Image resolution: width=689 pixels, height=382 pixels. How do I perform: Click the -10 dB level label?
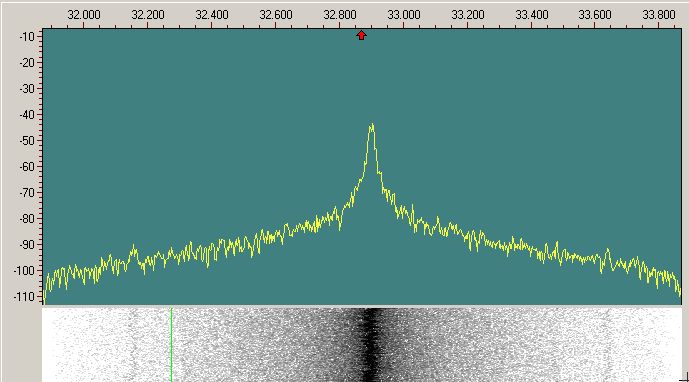point(27,37)
